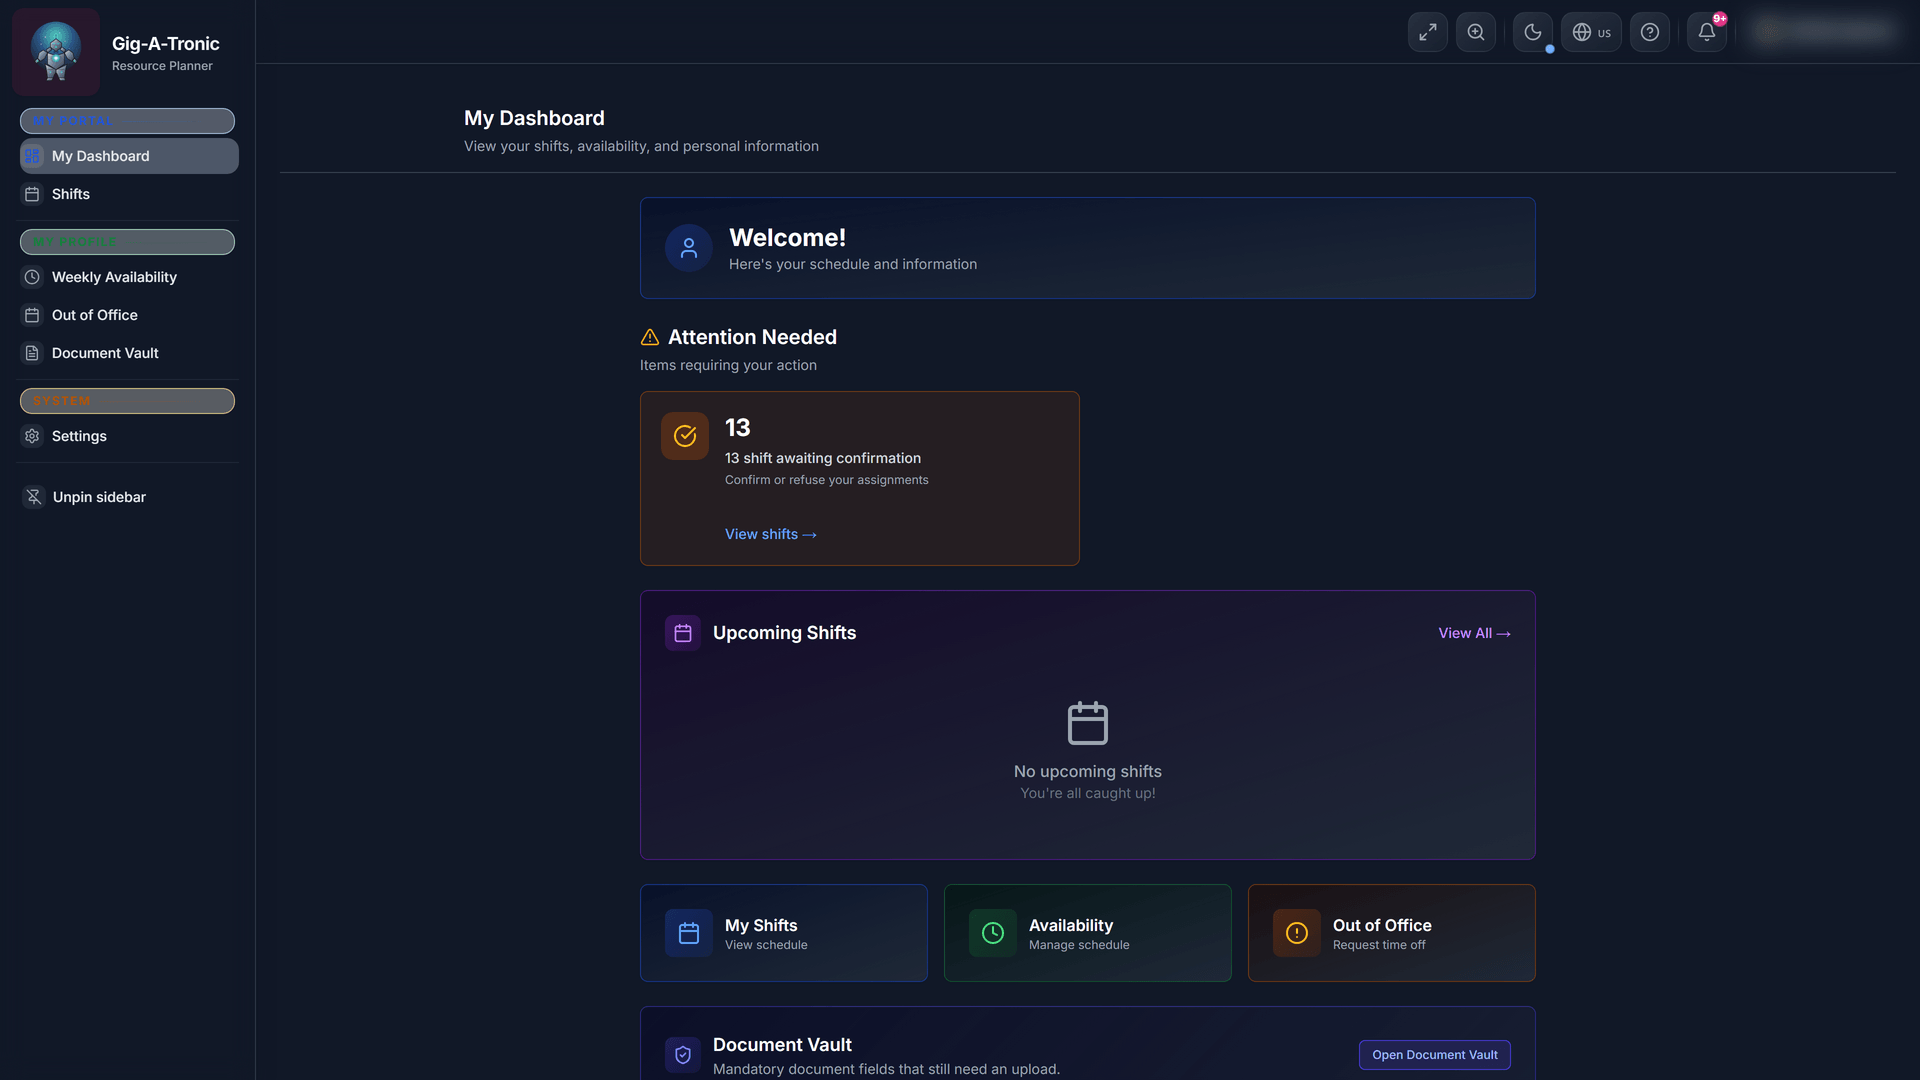Open the zoom magnifier control
The height and width of the screenshot is (1080, 1920).
pyautogui.click(x=1476, y=32)
